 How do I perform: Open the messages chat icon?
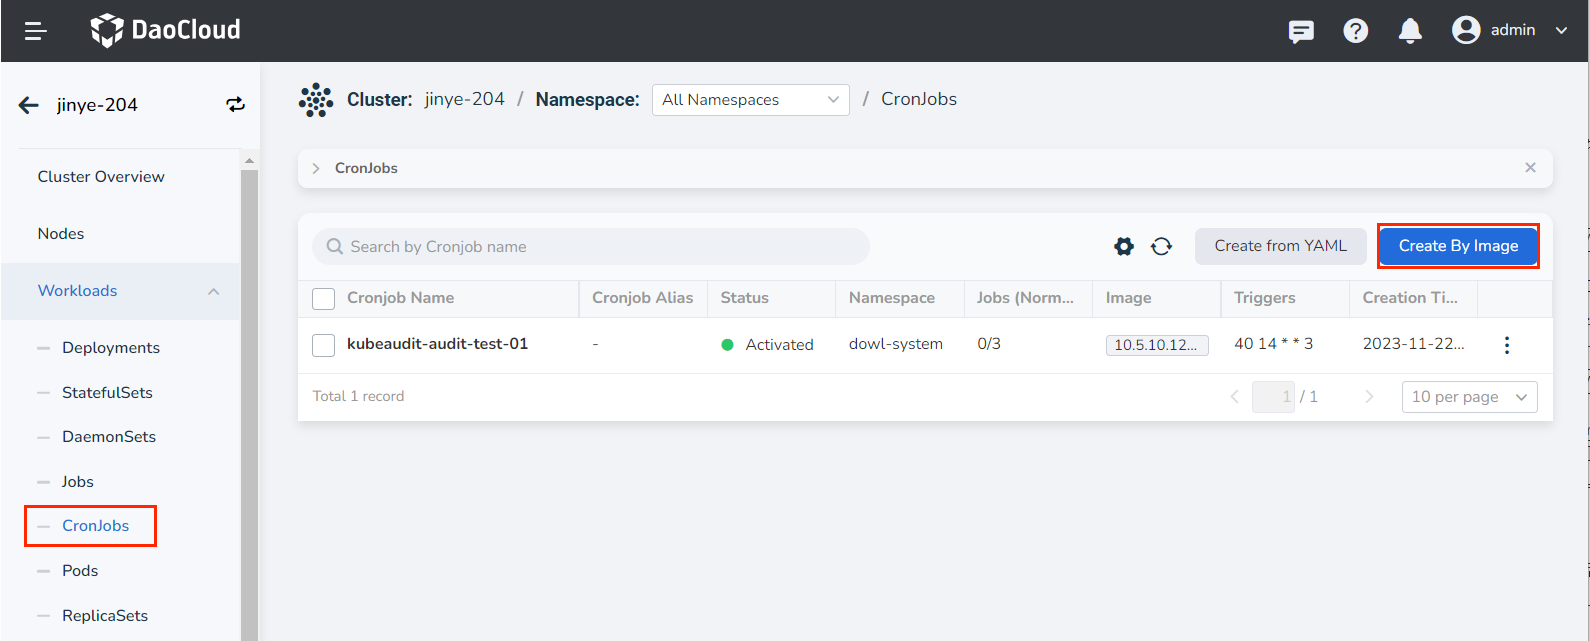point(1301,31)
